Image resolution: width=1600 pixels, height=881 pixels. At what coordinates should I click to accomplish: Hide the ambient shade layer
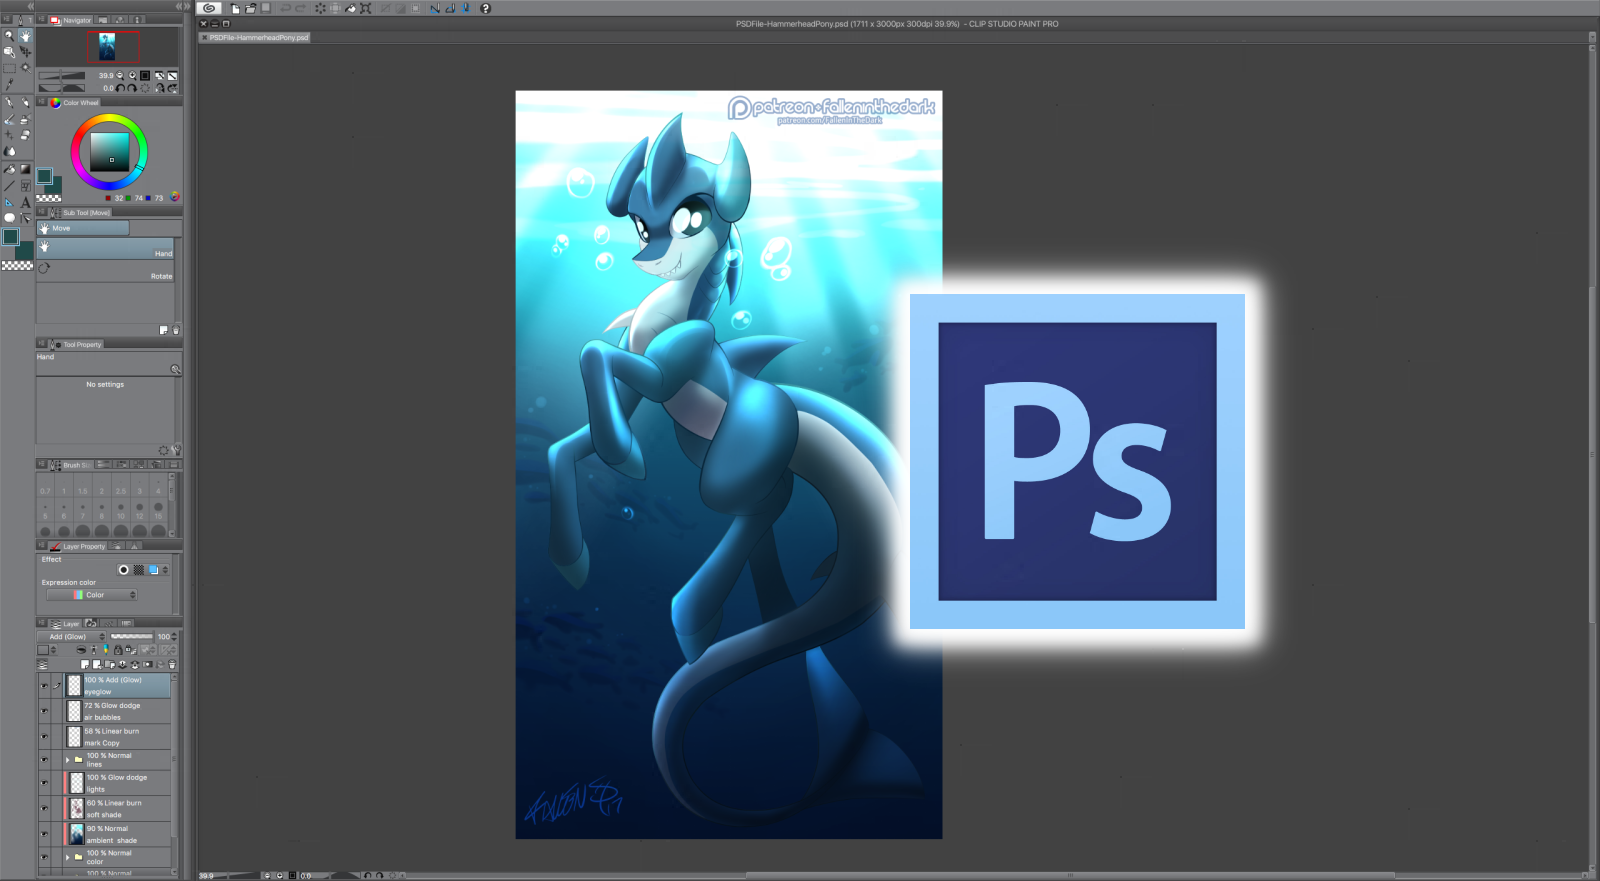click(44, 834)
